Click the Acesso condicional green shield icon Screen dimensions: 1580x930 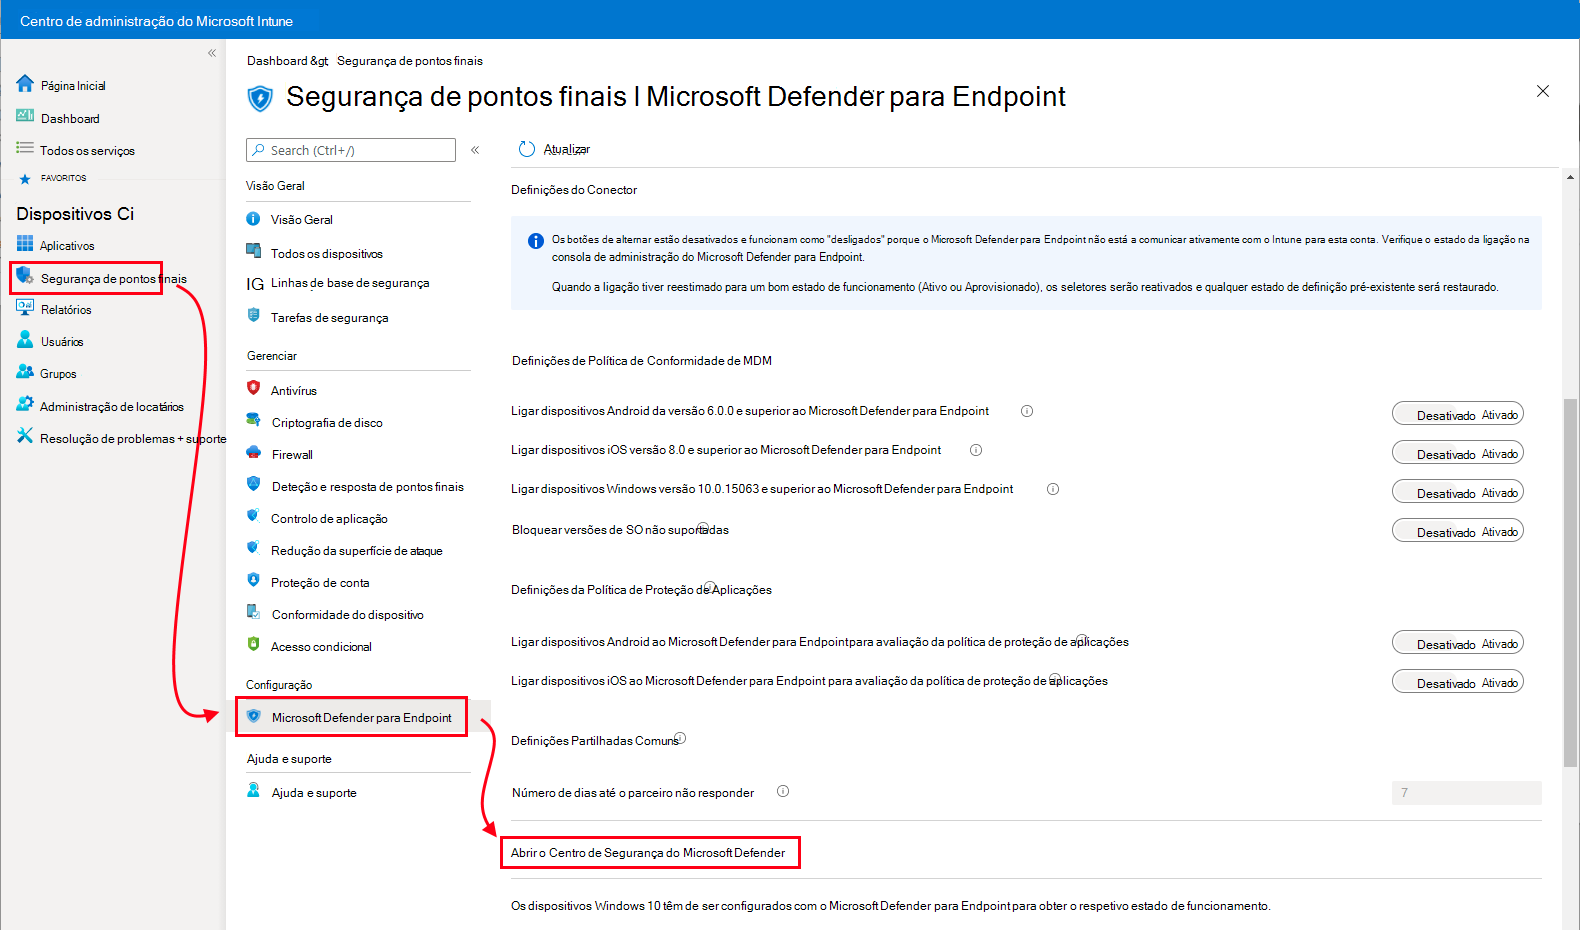[253, 644]
